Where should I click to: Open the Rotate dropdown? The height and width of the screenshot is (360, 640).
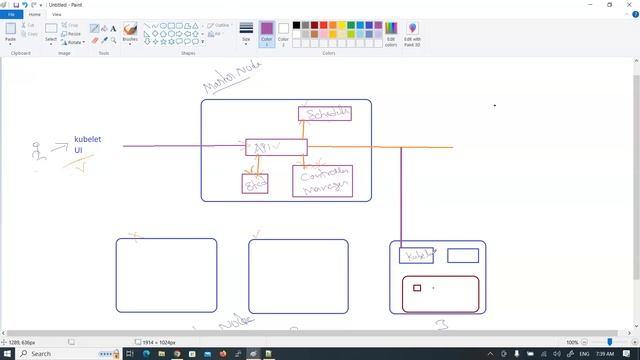[73, 42]
